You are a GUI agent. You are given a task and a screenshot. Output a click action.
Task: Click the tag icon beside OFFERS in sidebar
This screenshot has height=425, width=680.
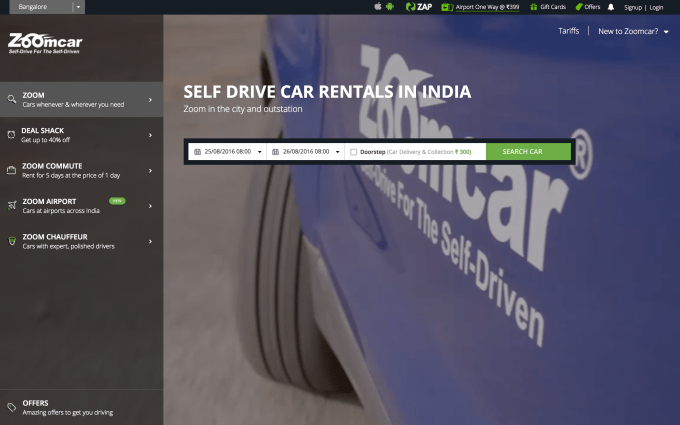click(12, 407)
